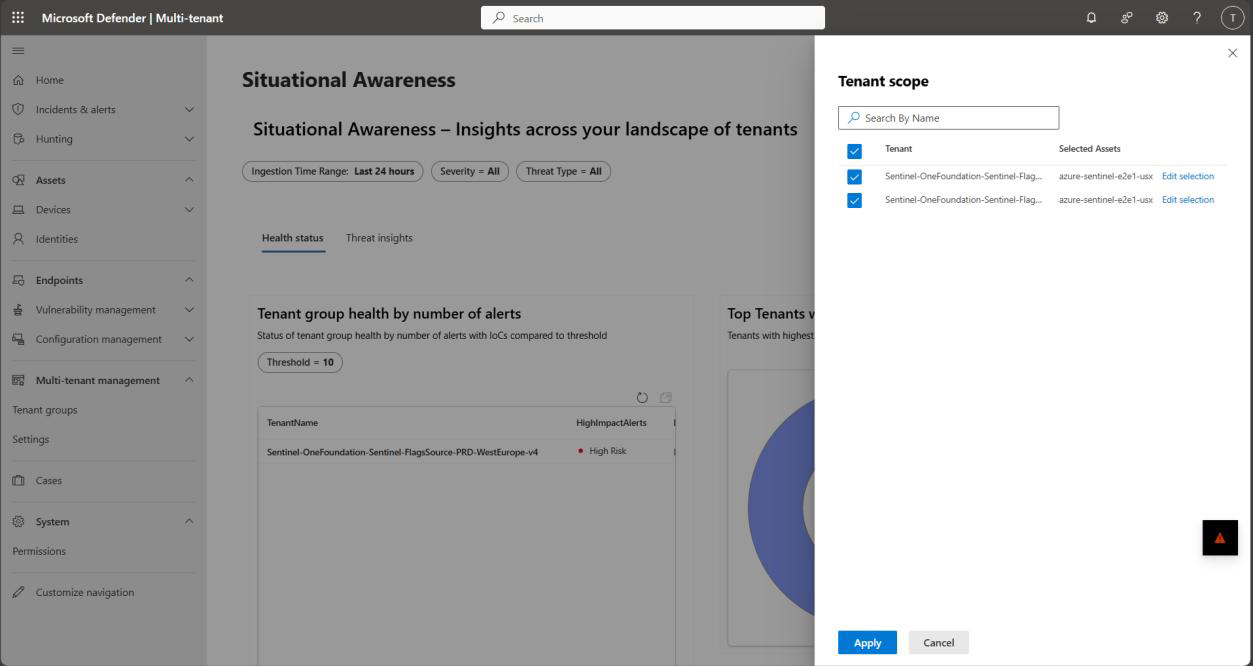Open the user account avatar T

[x=1232, y=18]
